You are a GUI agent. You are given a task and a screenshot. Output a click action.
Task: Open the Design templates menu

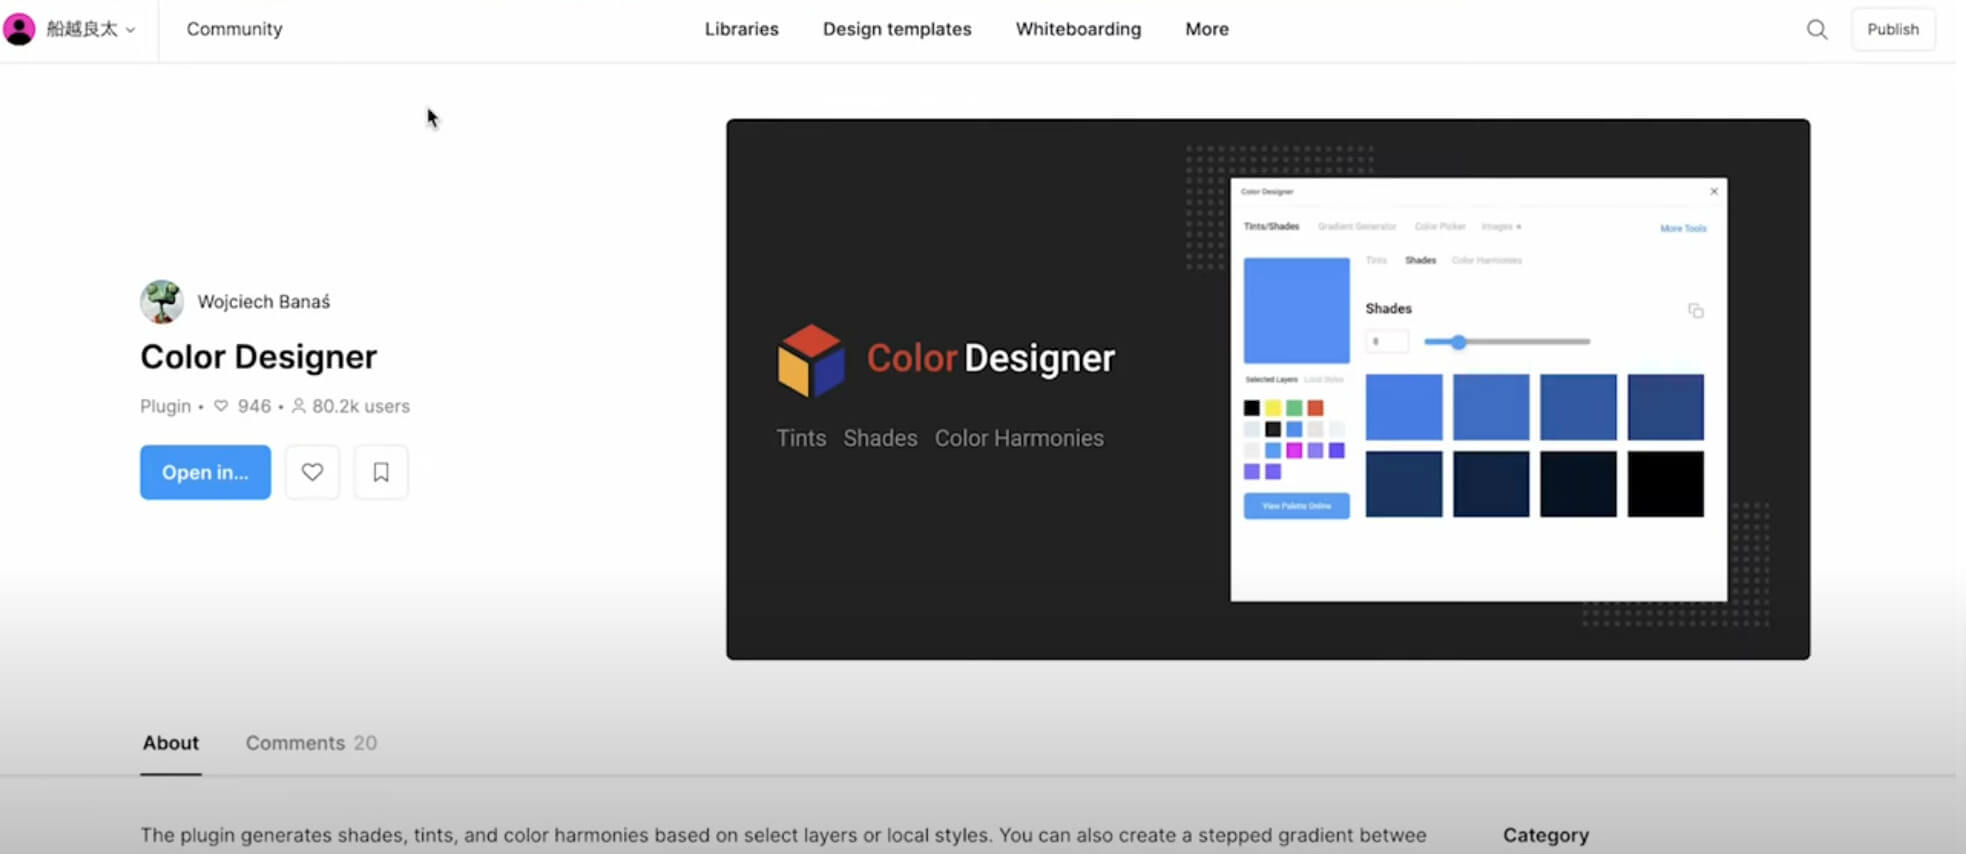click(x=897, y=29)
